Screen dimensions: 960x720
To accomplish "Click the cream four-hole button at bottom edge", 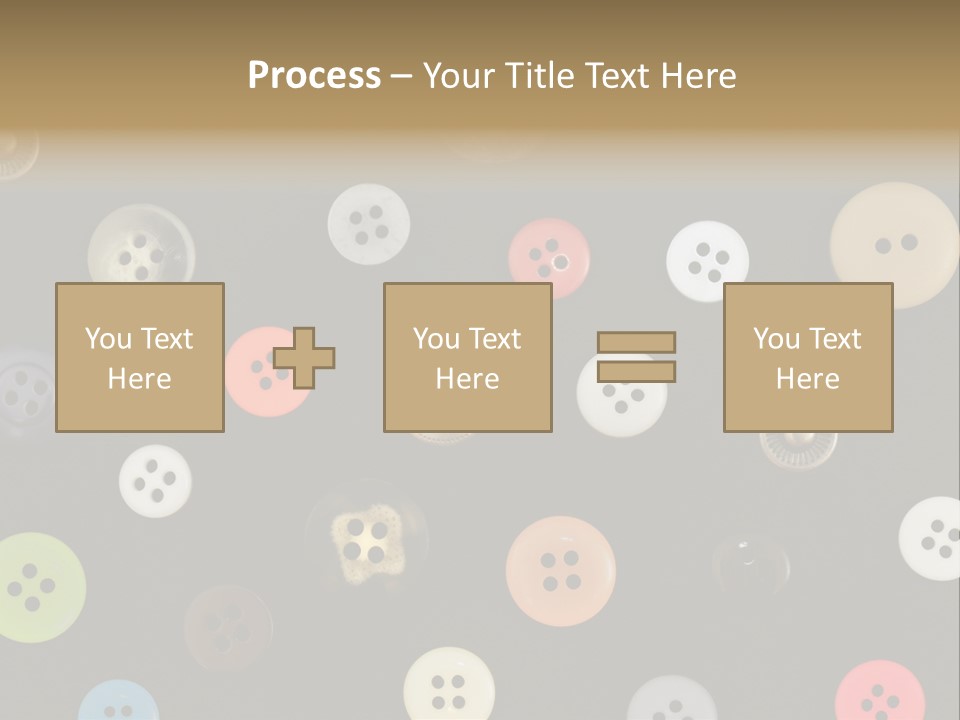I will pyautogui.click(x=449, y=687).
